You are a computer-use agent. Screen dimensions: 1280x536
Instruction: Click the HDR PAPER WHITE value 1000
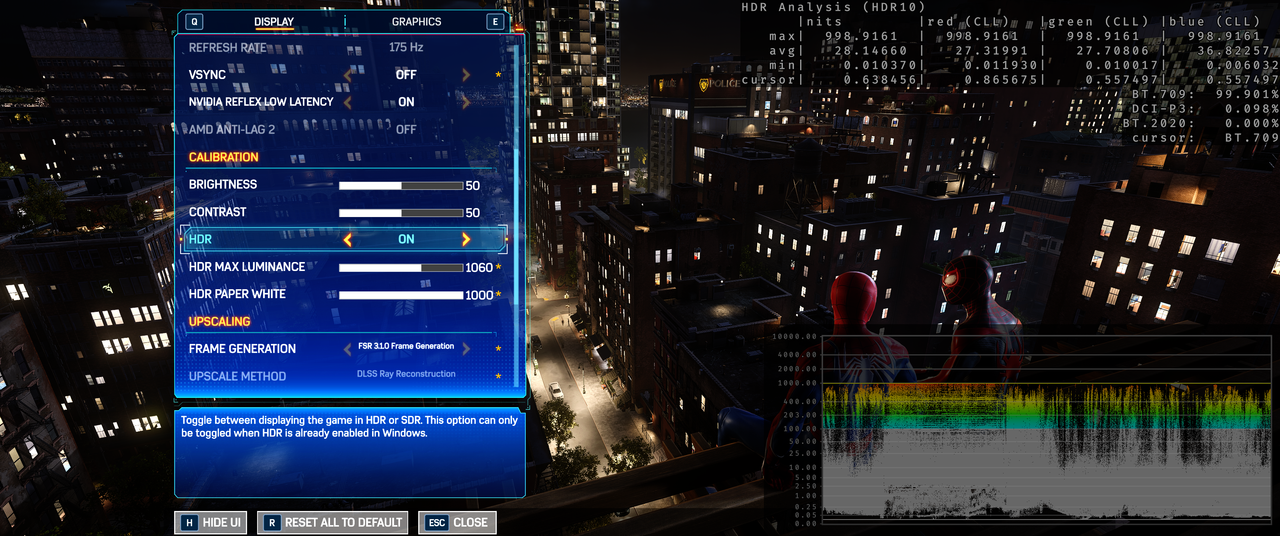(x=479, y=295)
